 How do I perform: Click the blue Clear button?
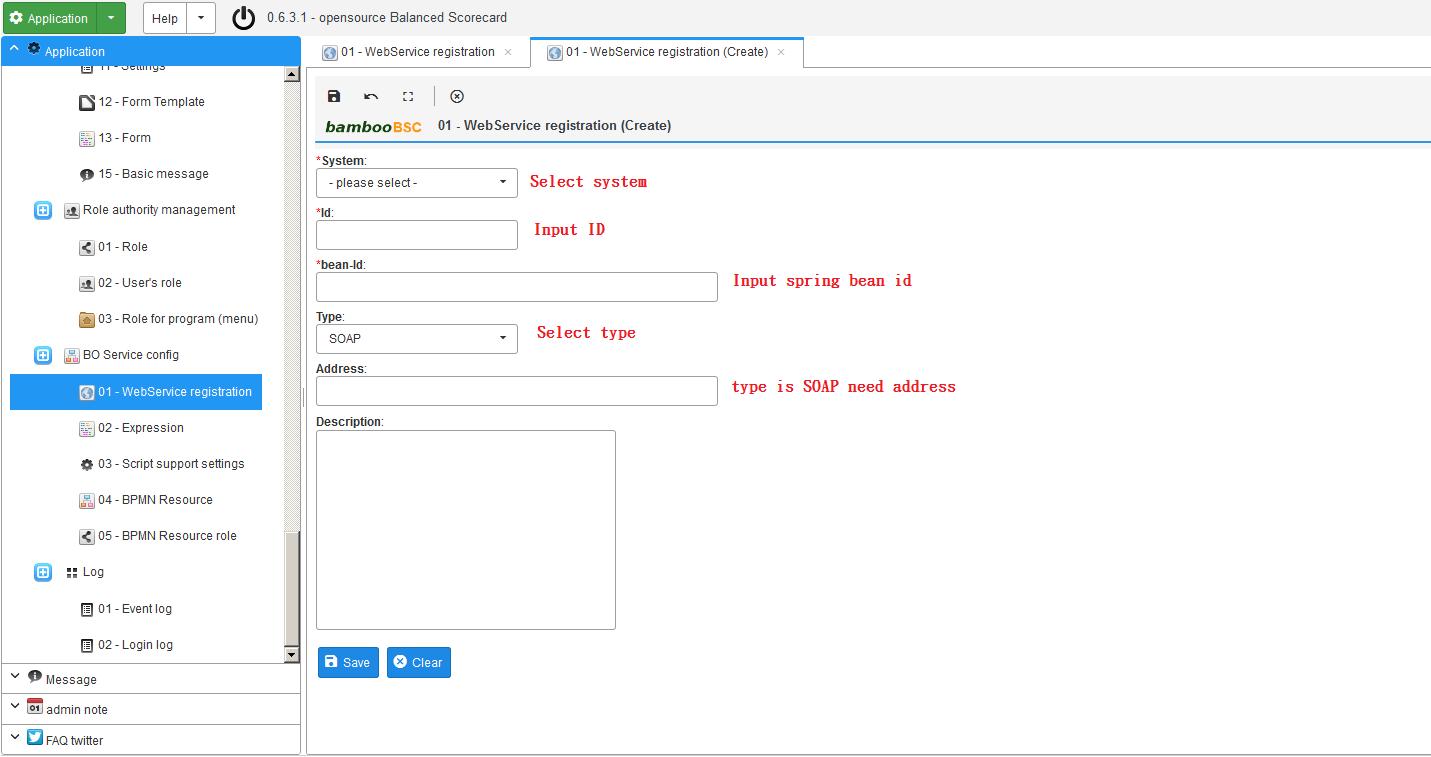[419, 662]
